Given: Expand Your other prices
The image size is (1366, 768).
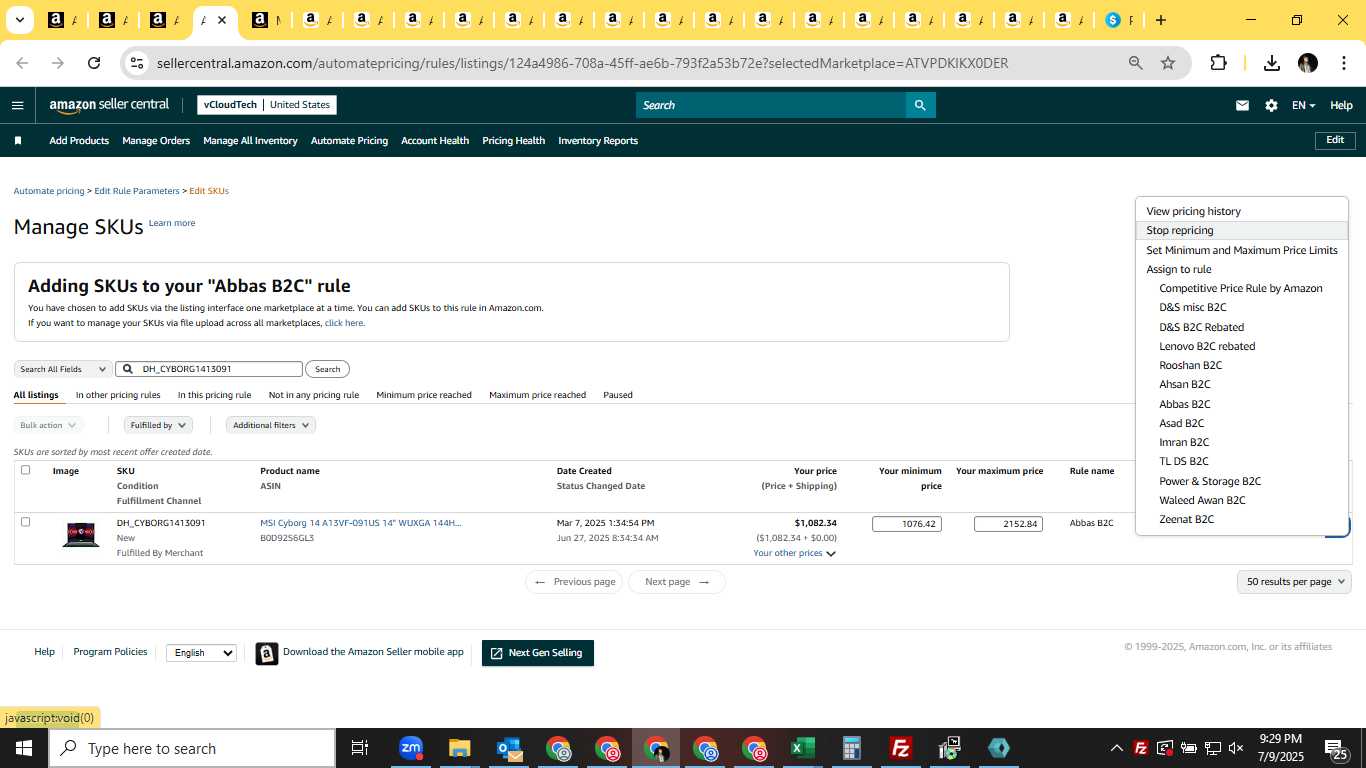Looking at the screenshot, I should (x=794, y=553).
